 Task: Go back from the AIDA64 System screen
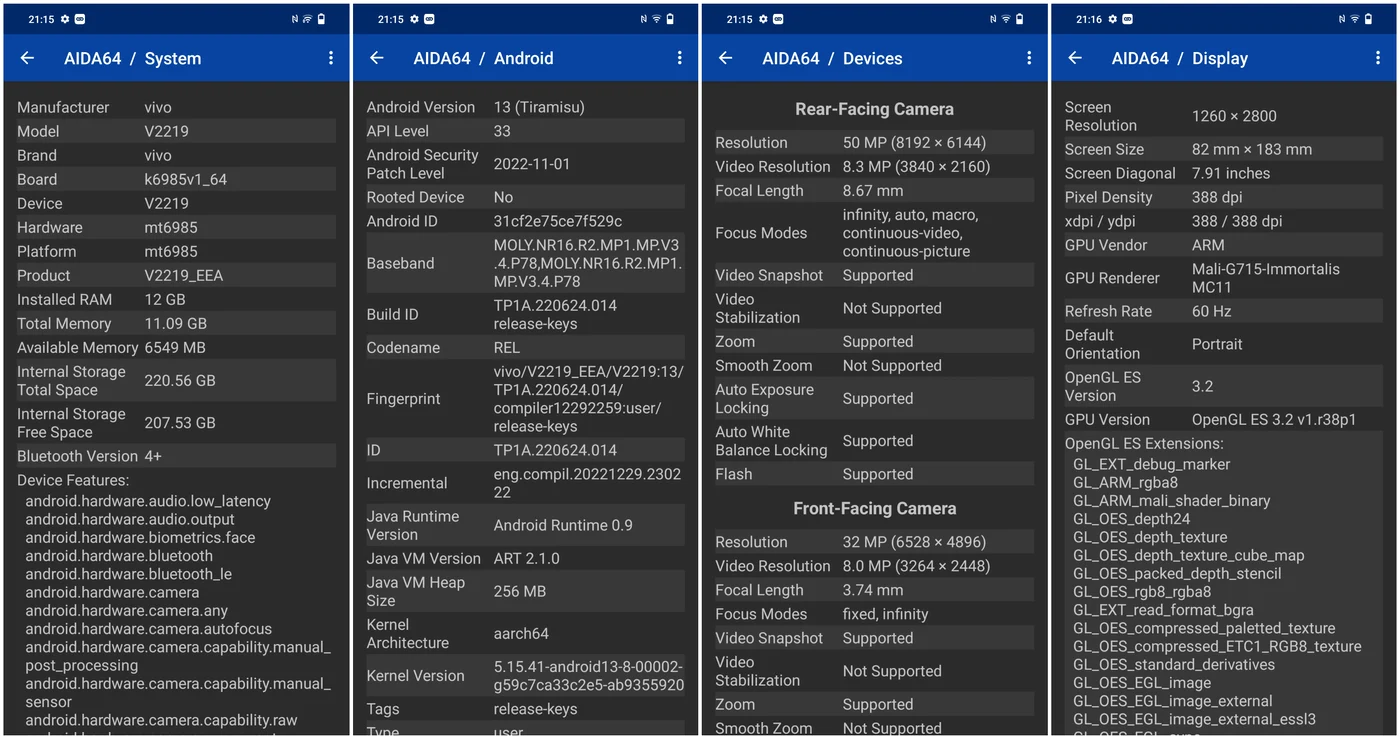coord(27,58)
